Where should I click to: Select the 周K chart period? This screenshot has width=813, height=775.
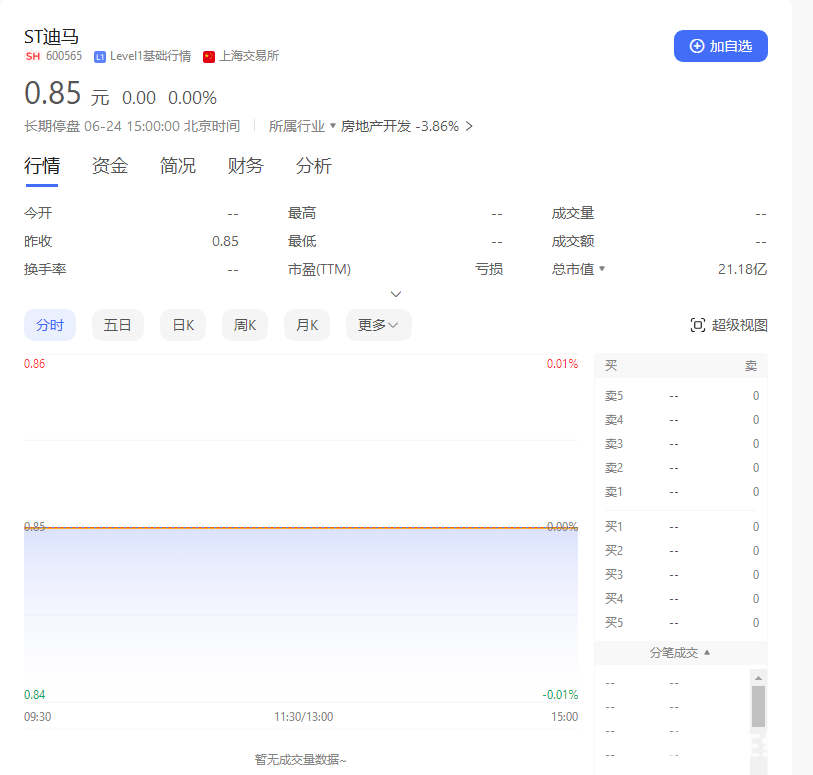[x=245, y=325]
